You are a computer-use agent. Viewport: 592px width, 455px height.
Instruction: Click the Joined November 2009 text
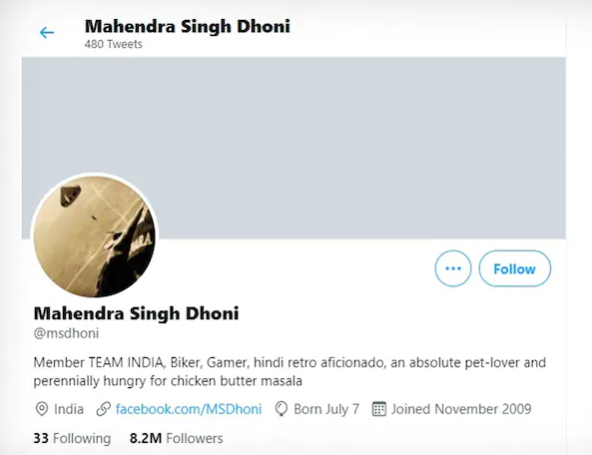(x=461, y=409)
